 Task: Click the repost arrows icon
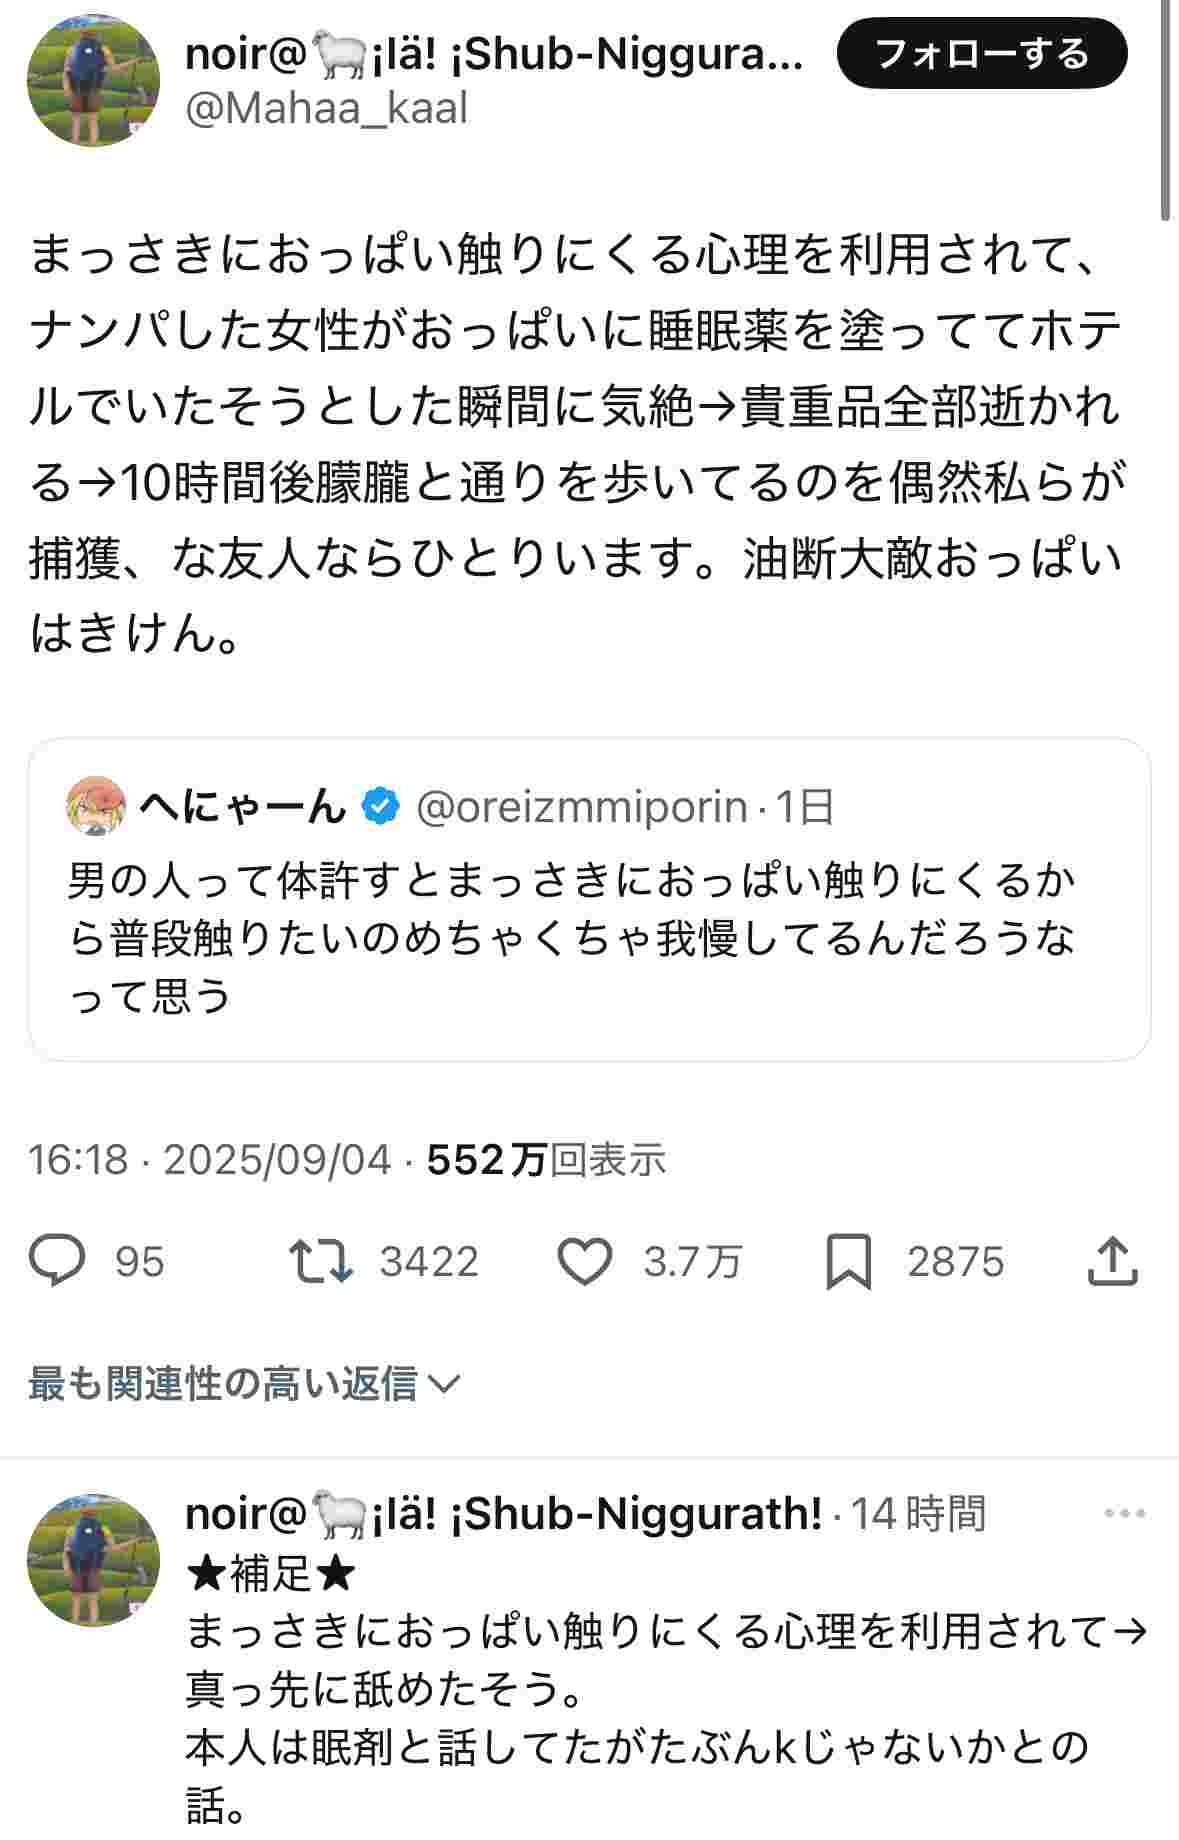pyautogui.click(x=320, y=1261)
